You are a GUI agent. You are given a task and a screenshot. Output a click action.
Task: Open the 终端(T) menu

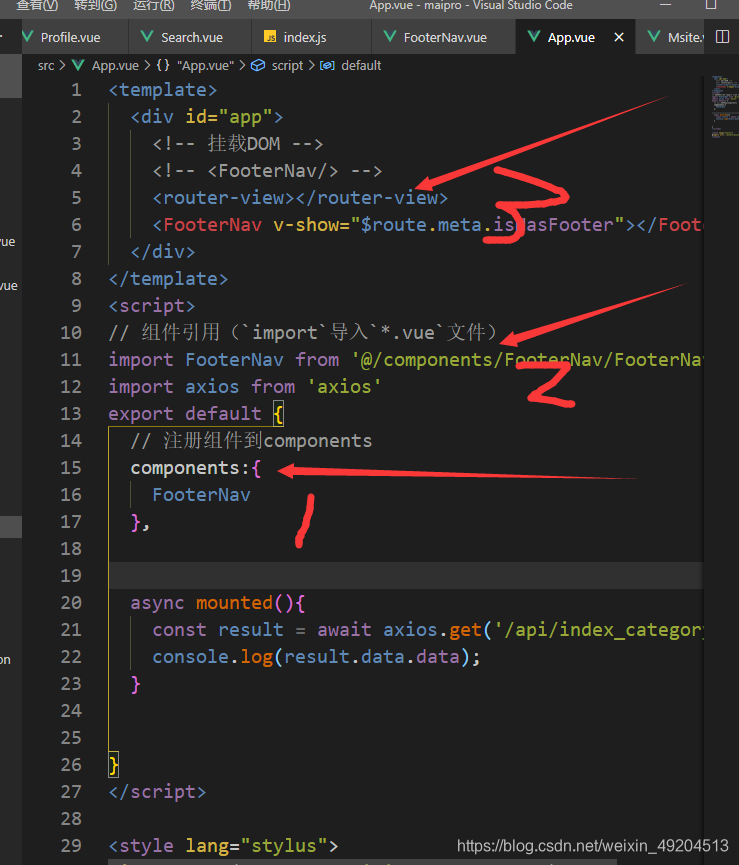(x=211, y=6)
